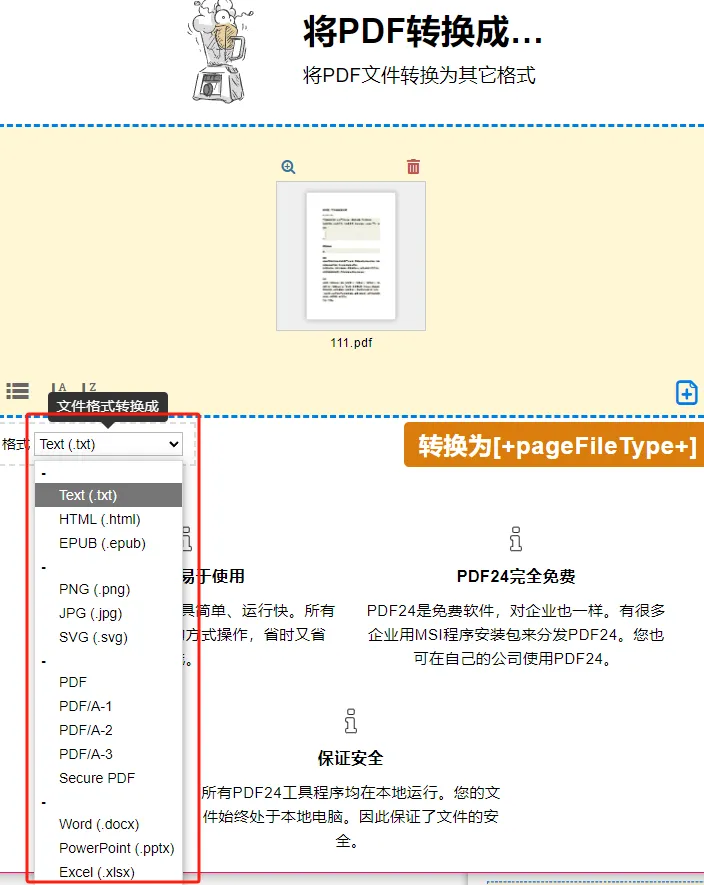Switch to list view icon
The image size is (704, 885).
click(x=18, y=391)
